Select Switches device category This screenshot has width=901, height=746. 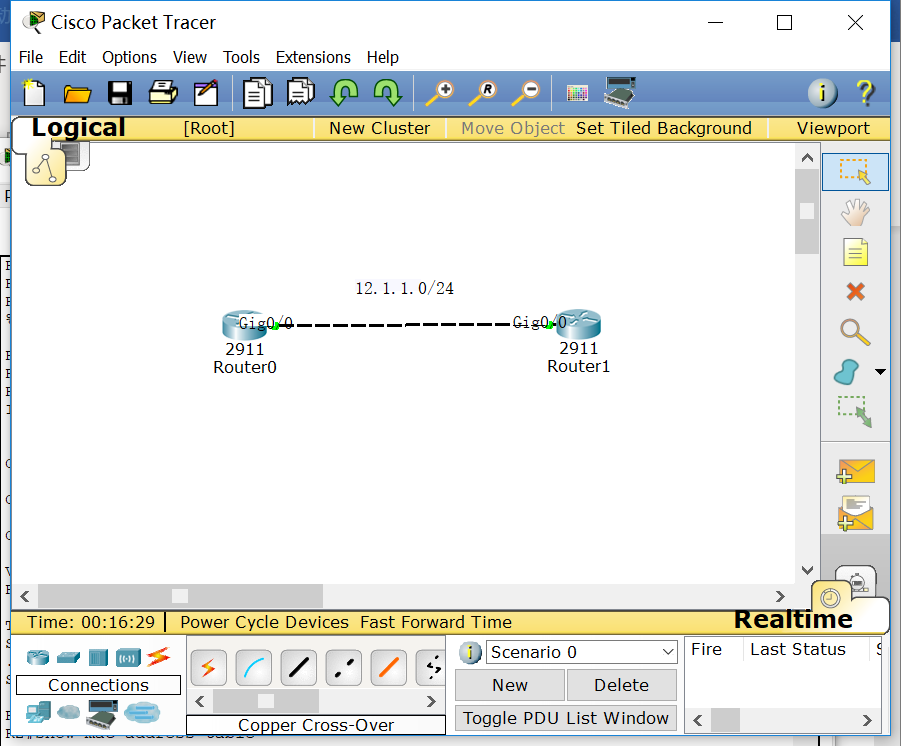tap(68, 656)
